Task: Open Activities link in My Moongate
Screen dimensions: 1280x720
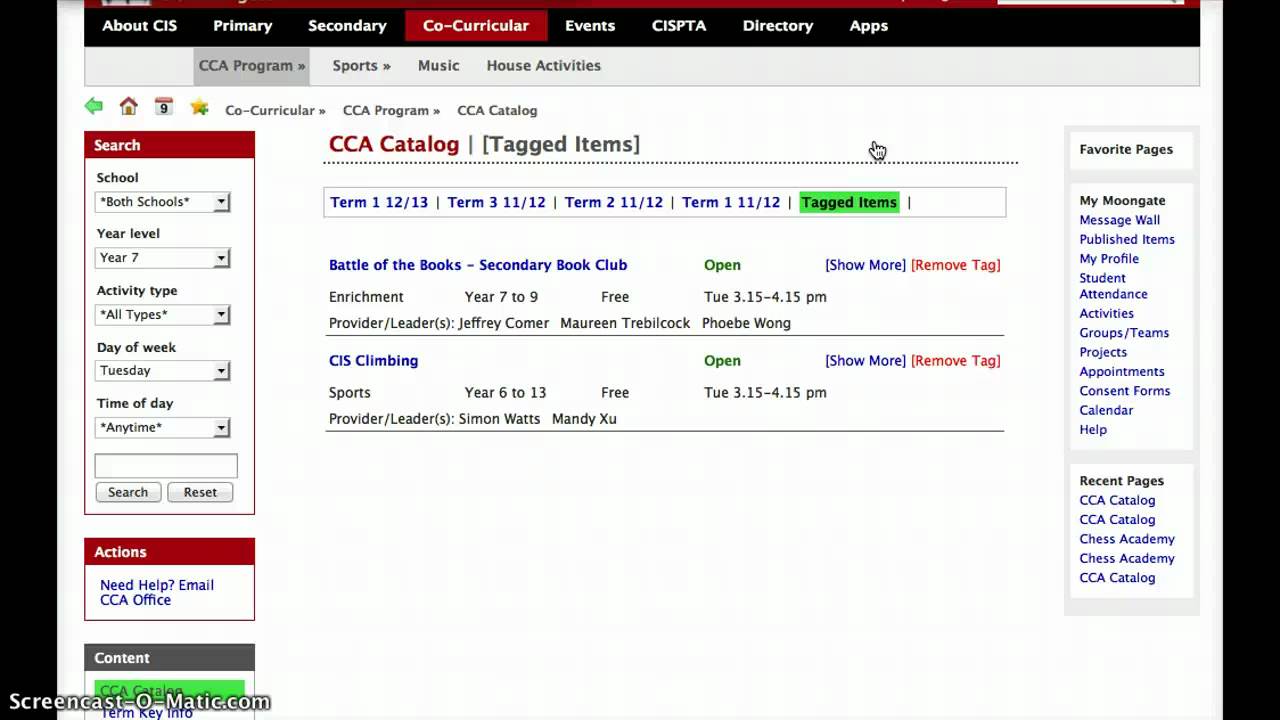Action: pos(1106,314)
